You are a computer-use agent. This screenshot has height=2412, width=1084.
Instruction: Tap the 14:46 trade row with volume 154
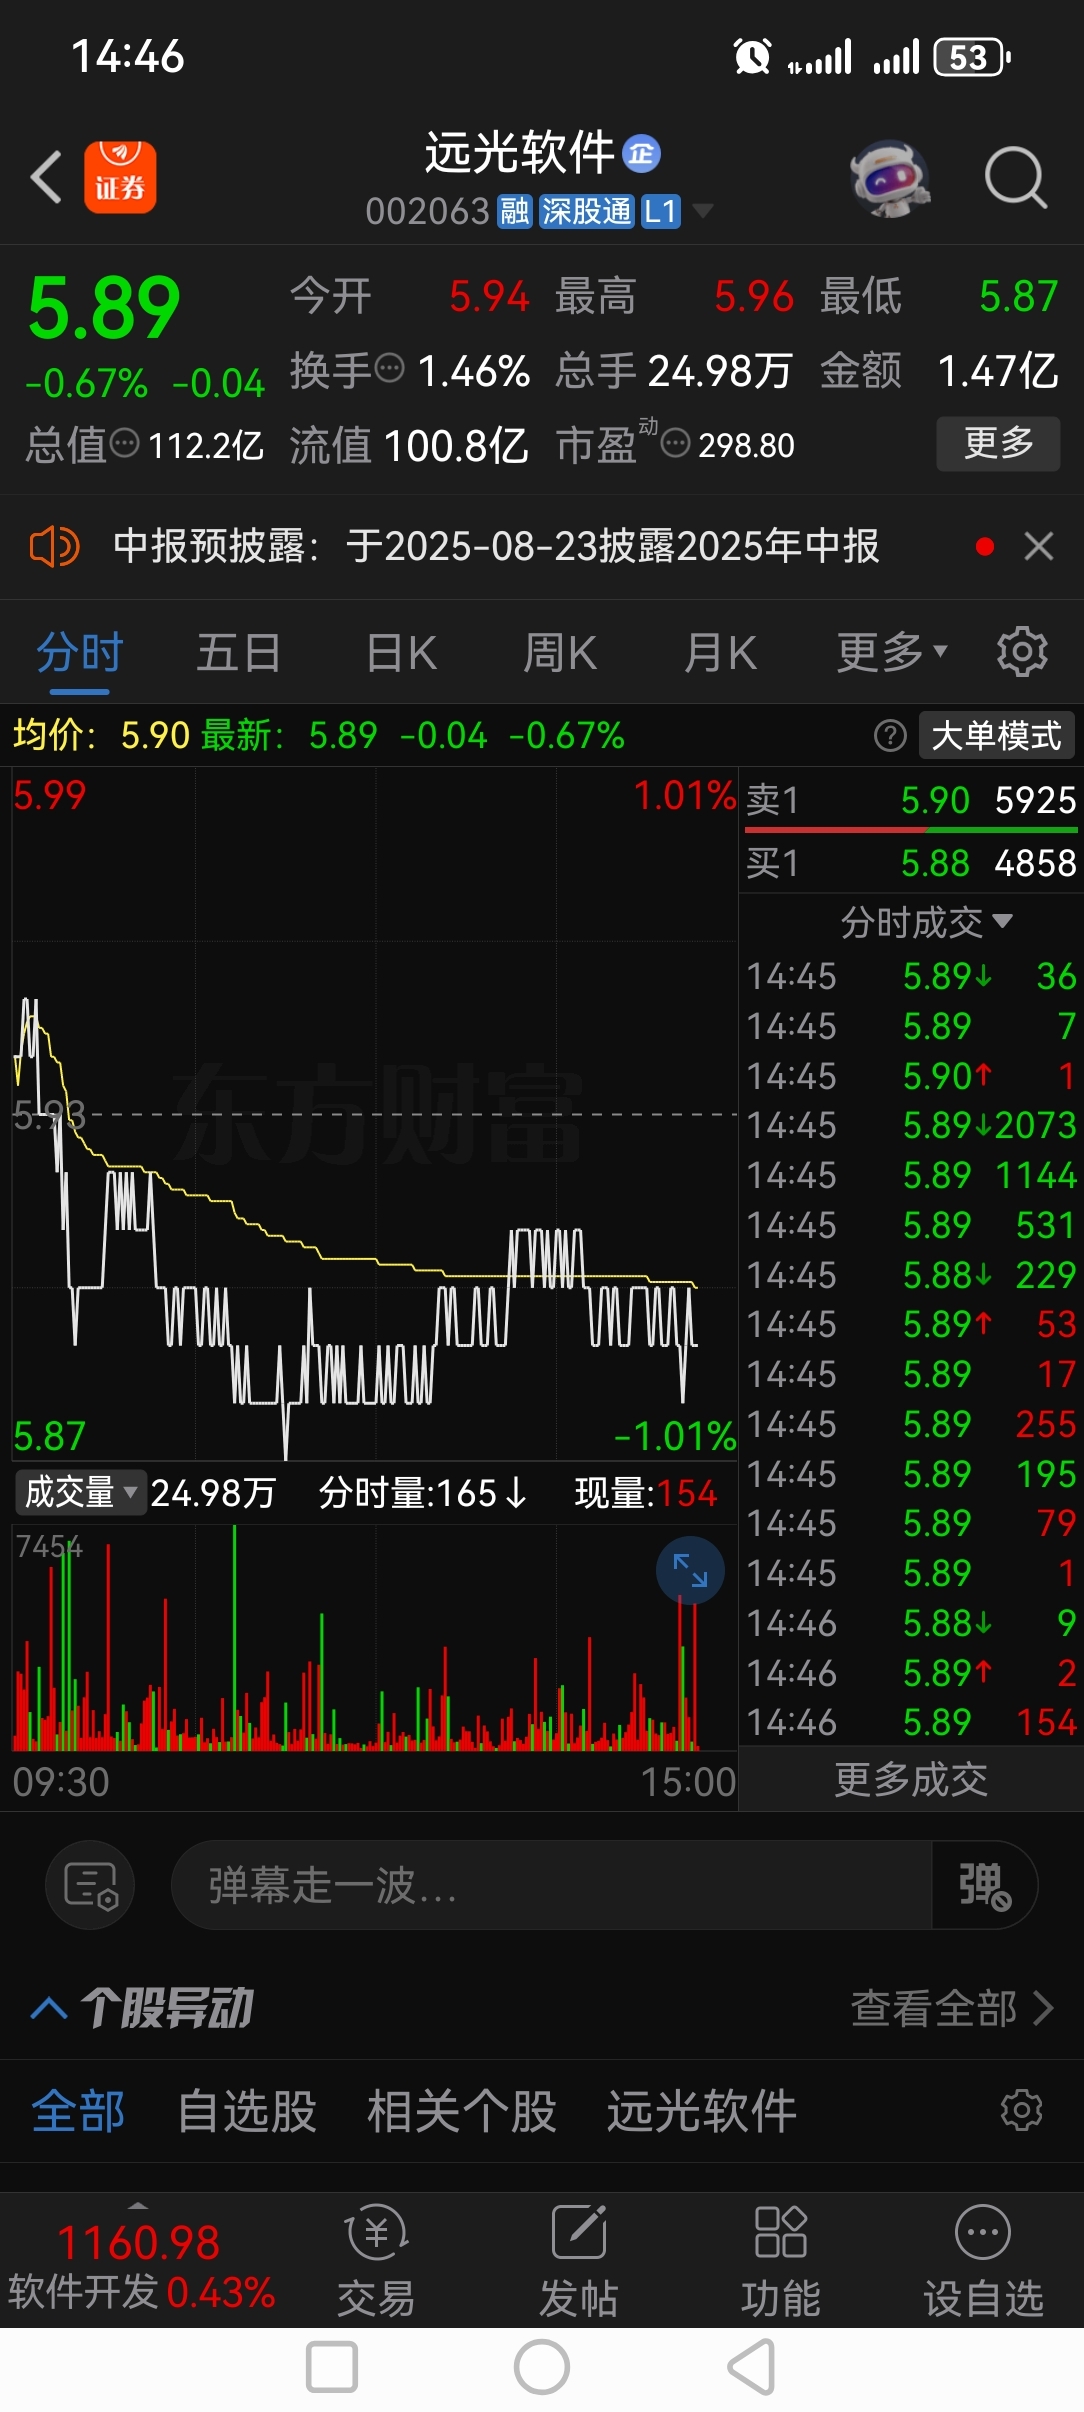pos(911,1722)
